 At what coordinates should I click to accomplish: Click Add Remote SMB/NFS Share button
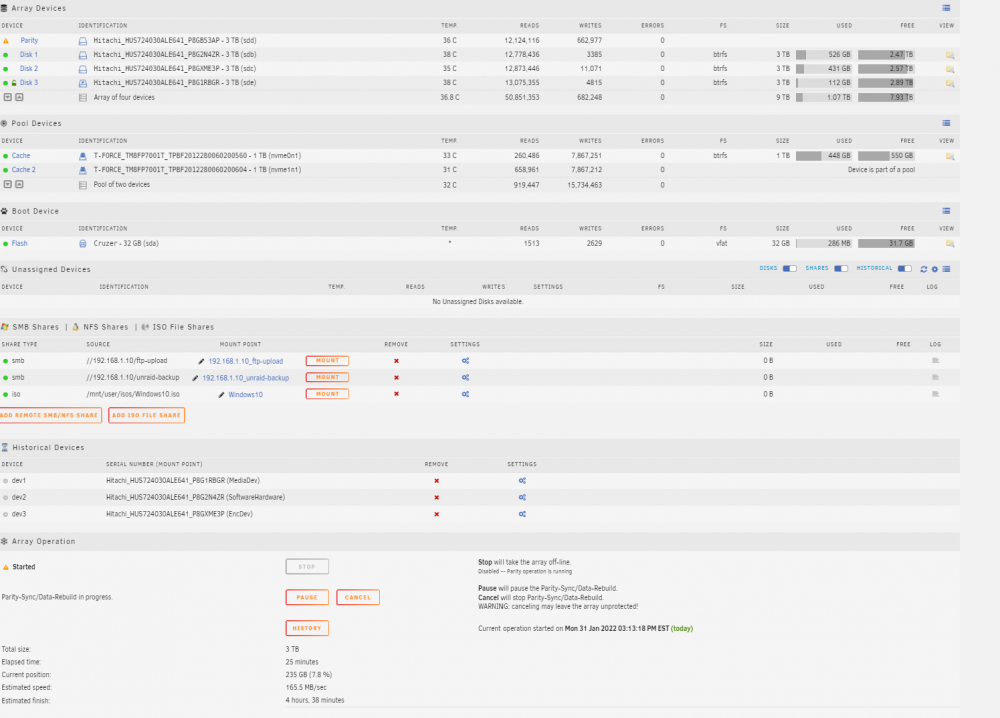pyautogui.click(x=50, y=416)
